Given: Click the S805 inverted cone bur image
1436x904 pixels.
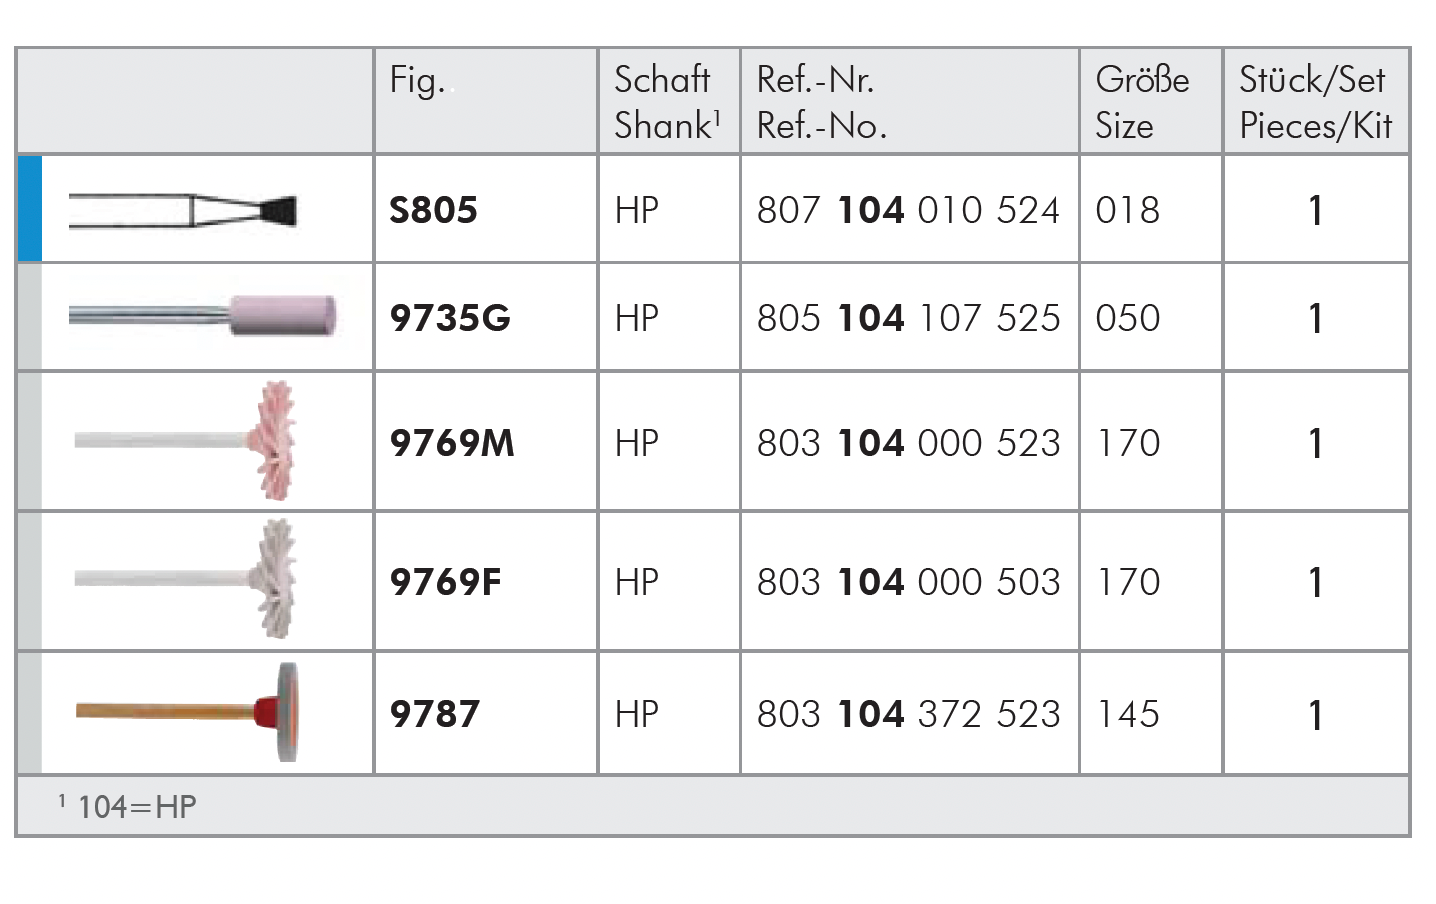Looking at the screenshot, I should 184,210.
